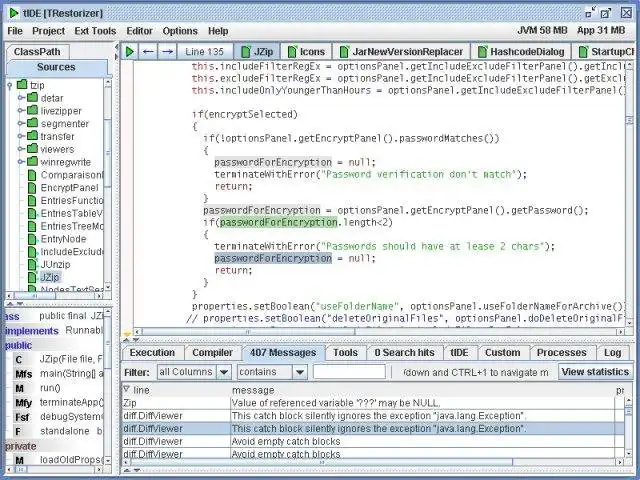Open the Editor menu

pyautogui.click(x=140, y=31)
